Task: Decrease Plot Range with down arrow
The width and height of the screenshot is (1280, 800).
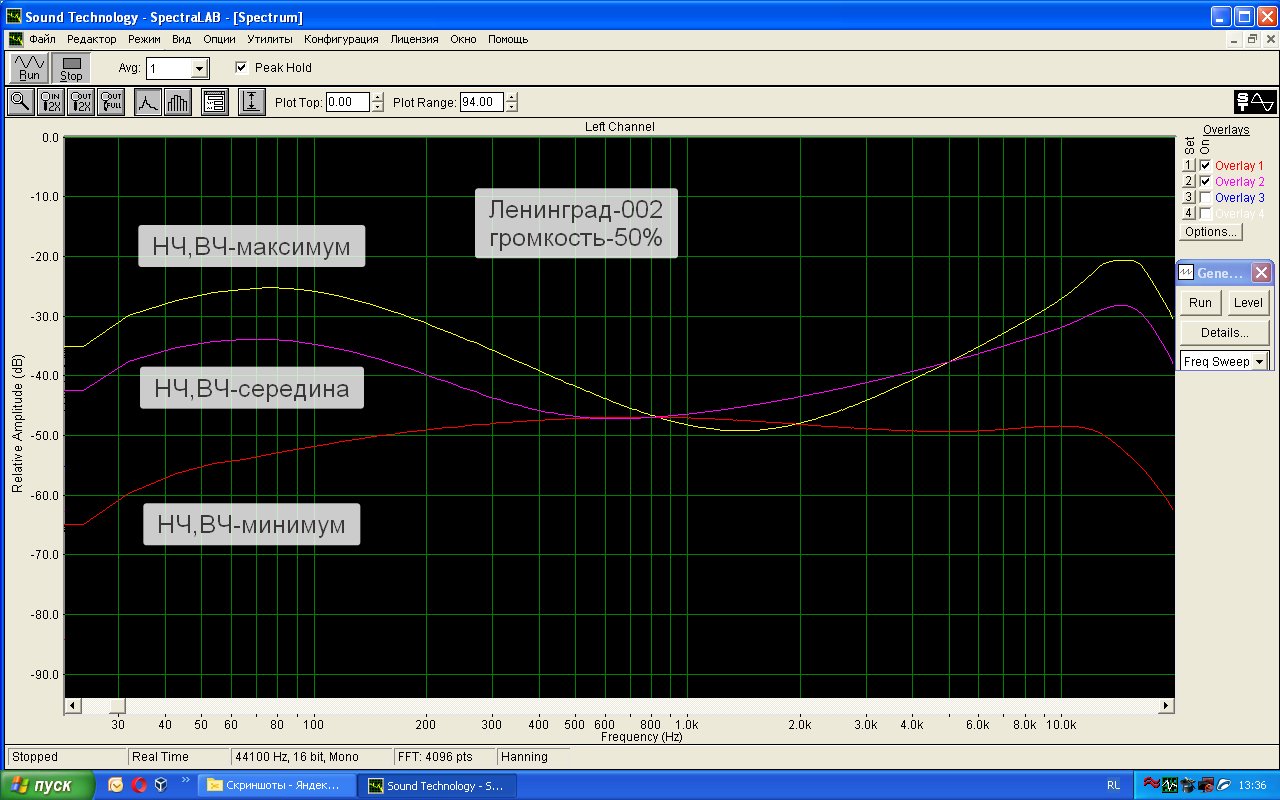Action: click(x=512, y=107)
